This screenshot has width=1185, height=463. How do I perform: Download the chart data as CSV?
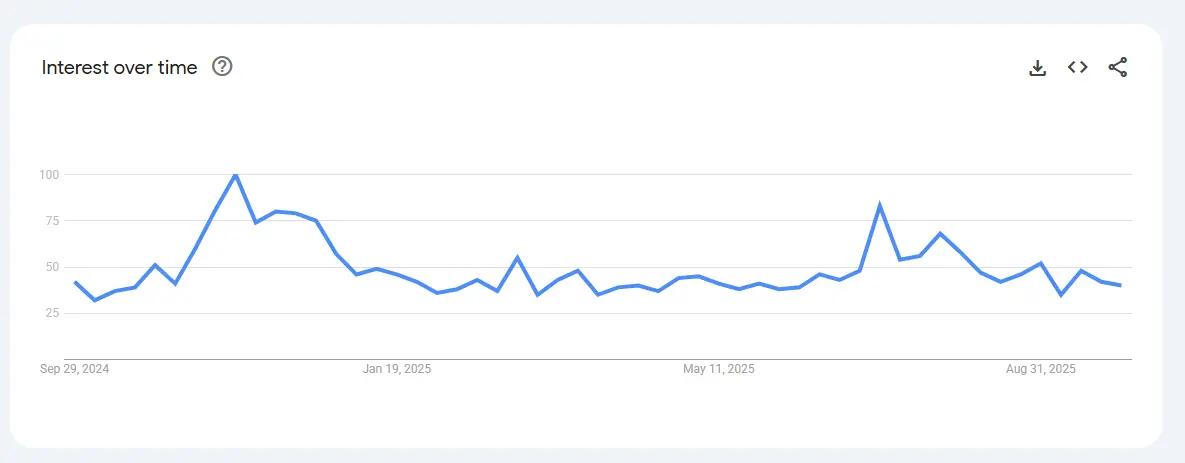point(1038,68)
